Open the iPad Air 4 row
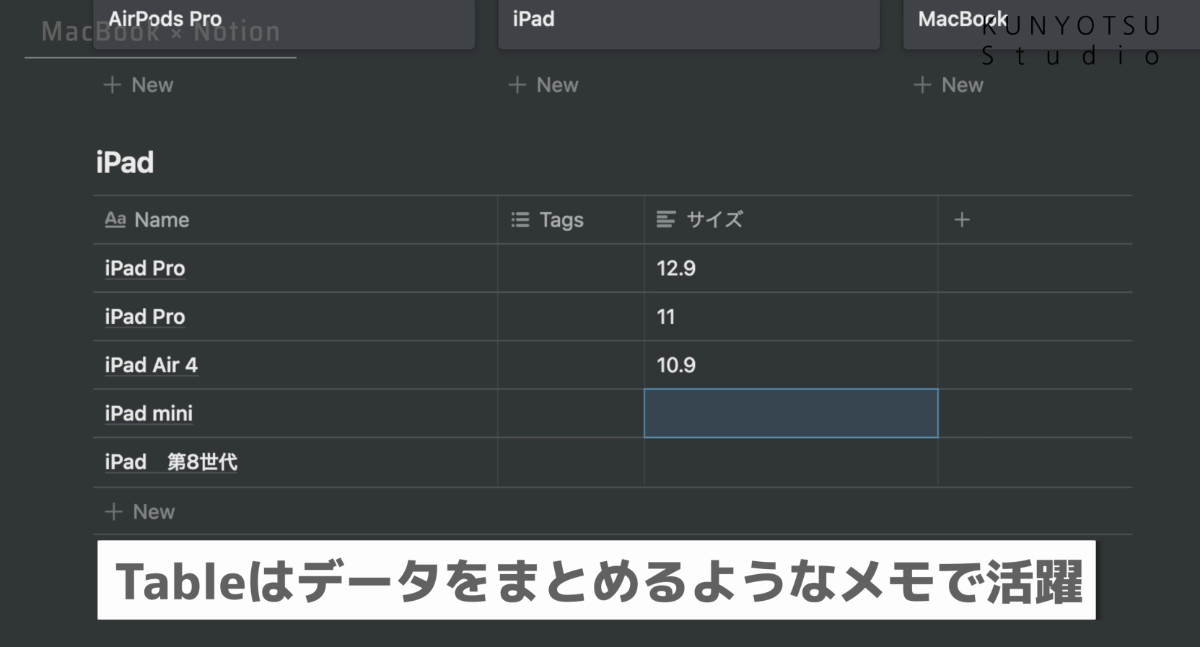1200x647 pixels. 151,365
